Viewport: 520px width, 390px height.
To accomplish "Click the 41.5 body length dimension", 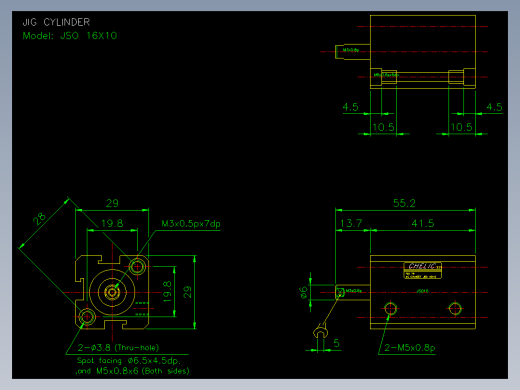I will click(x=423, y=223).
